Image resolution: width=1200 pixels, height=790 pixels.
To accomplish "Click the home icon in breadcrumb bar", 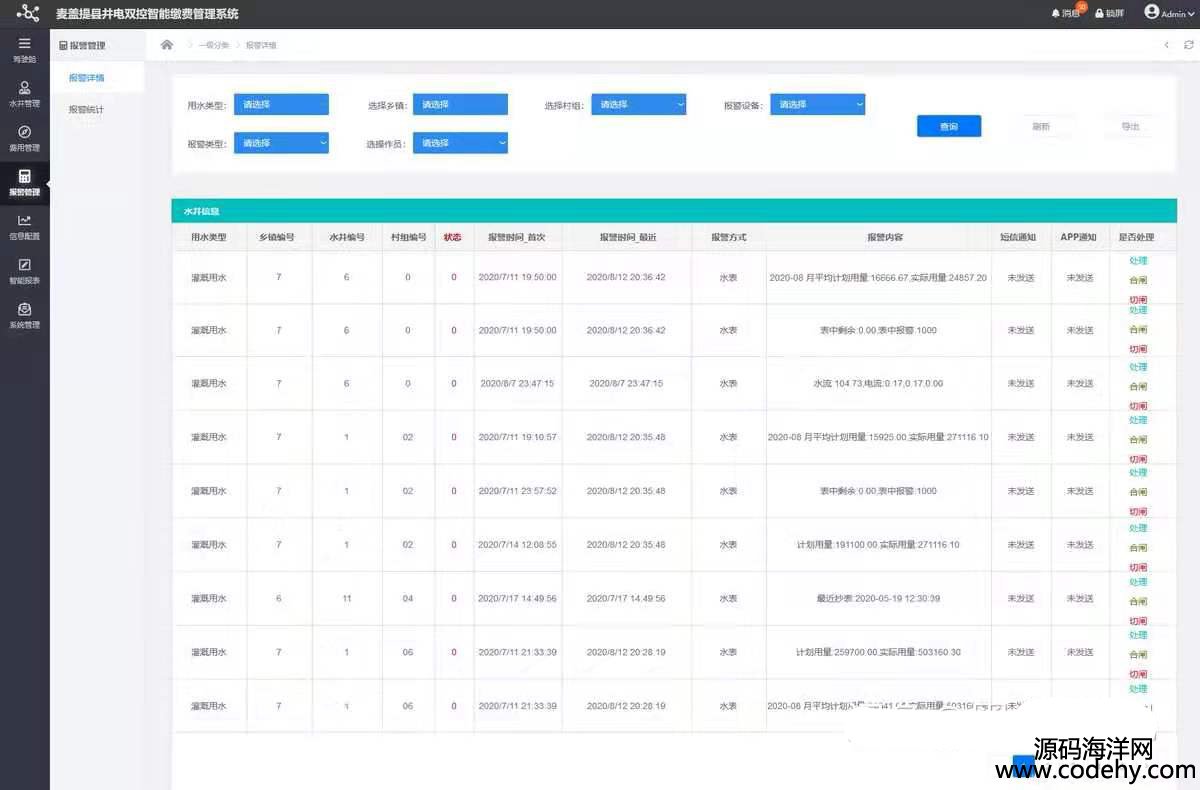I will pyautogui.click(x=167, y=45).
